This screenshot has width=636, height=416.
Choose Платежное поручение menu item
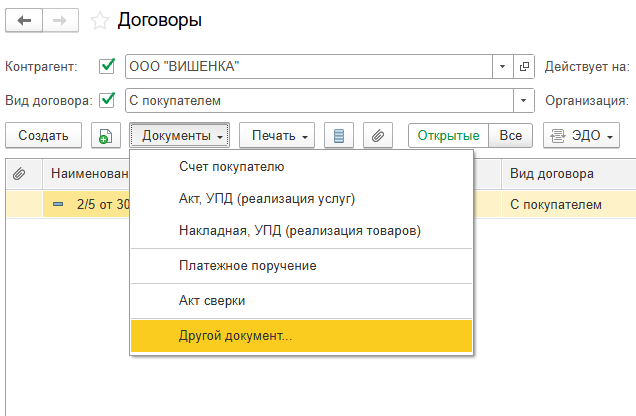(x=301, y=266)
